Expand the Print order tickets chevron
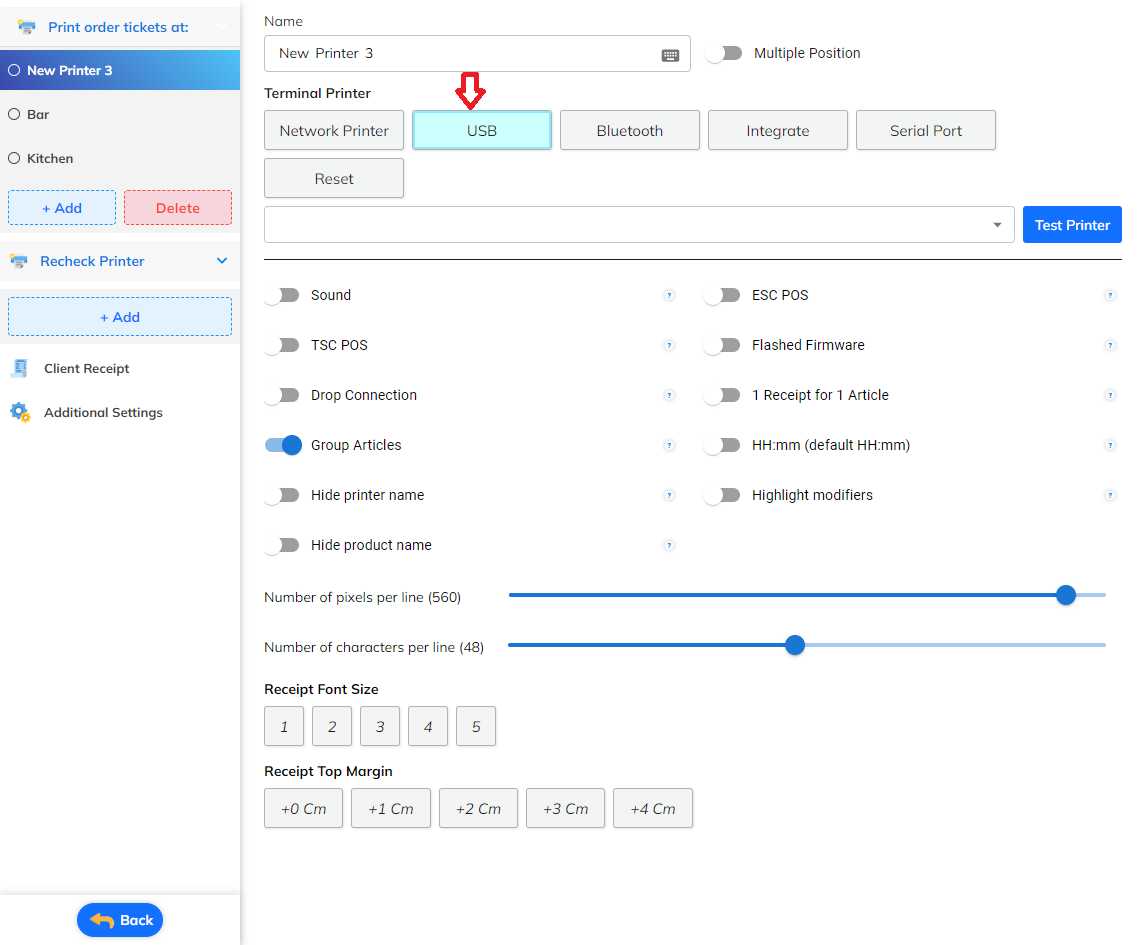 [222, 27]
